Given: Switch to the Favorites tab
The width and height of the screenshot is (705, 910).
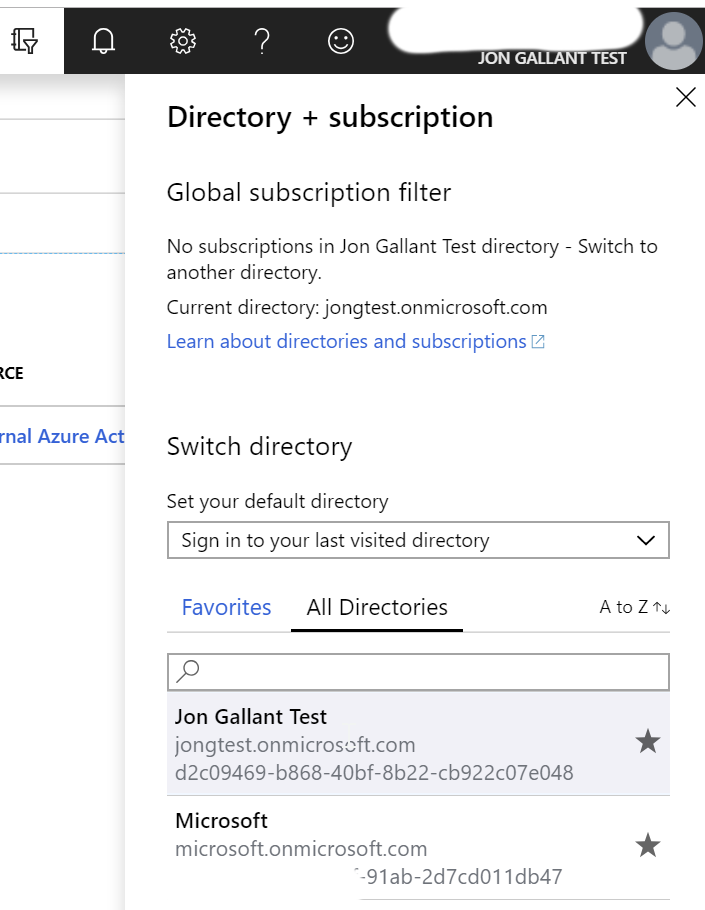Looking at the screenshot, I should tap(226, 607).
